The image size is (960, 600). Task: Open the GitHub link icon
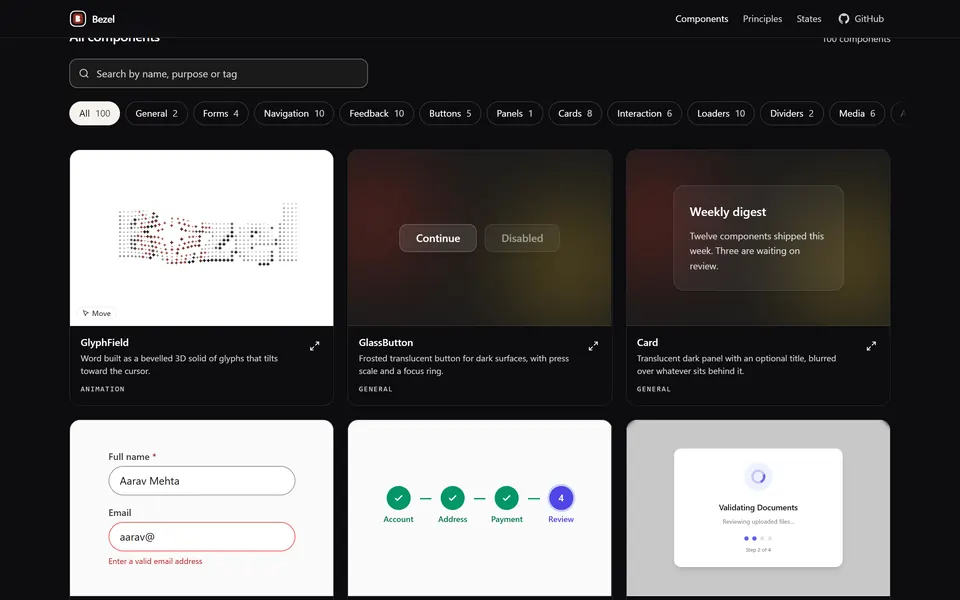coord(844,19)
